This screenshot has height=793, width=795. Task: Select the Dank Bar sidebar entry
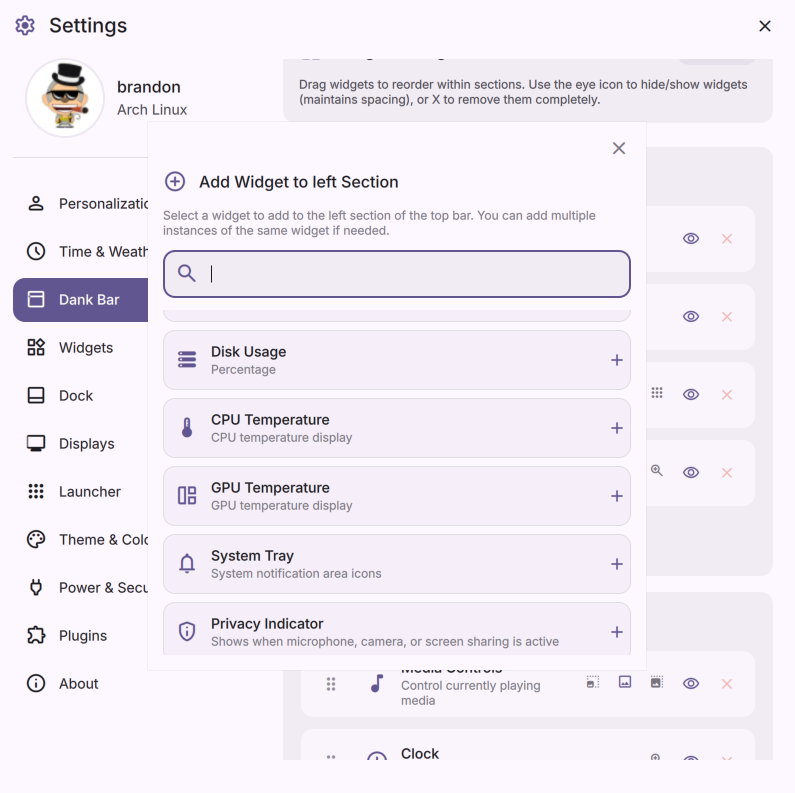pos(81,300)
